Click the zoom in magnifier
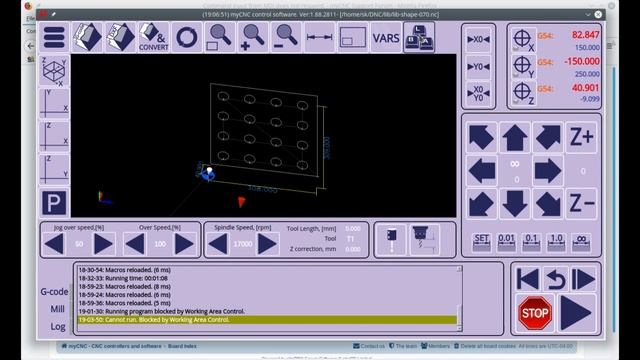 point(253,38)
